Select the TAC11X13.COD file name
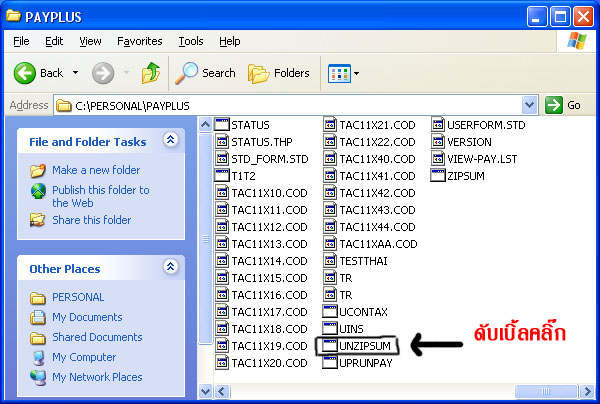 click(x=269, y=244)
